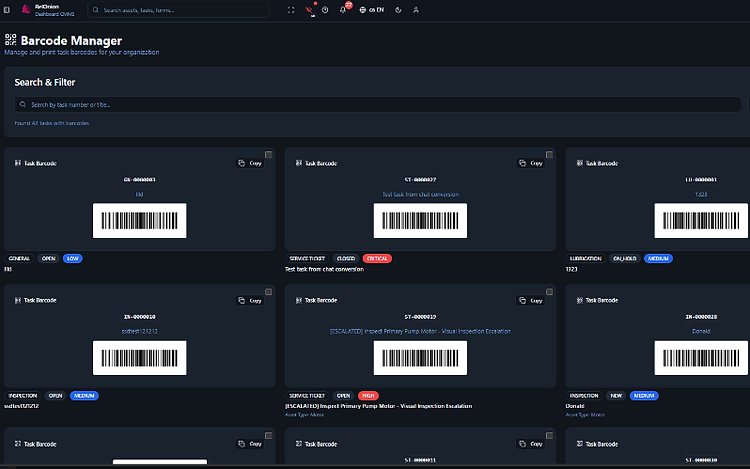Copy the ST-0000011 barcode
The width and height of the screenshot is (750, 469).
[531, 444]
